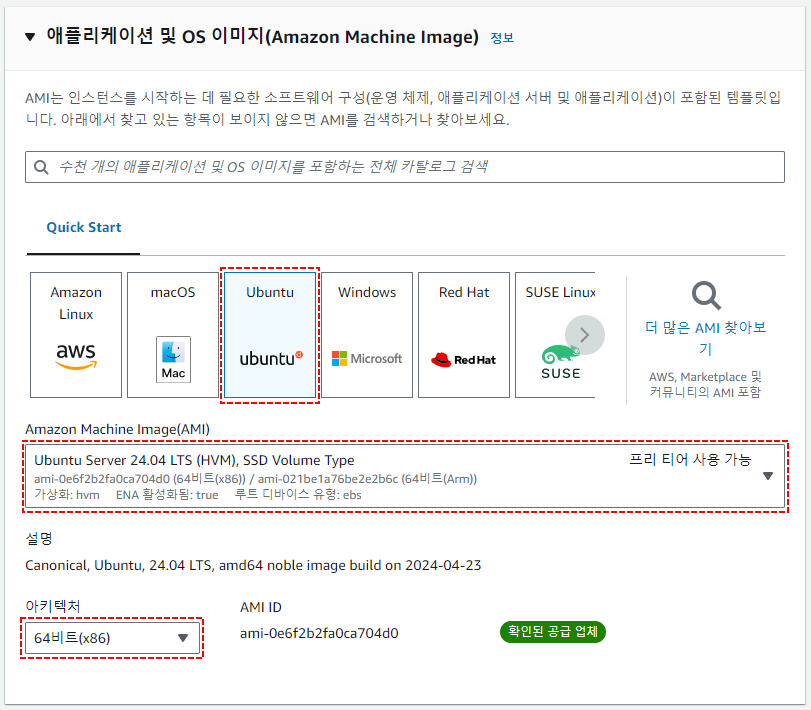Click the search magnifier icon in field
The width and height of the screenshot is (811, 710).
(x=41, y=167)
